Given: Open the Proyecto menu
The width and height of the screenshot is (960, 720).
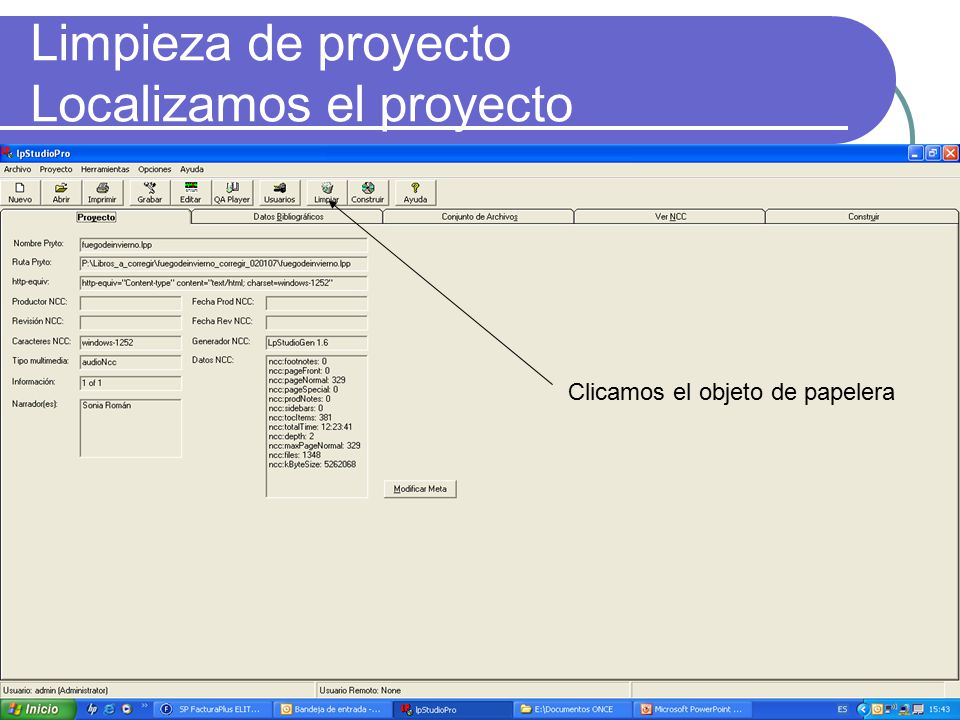Looking at the screenshot, I should click(x=56, y=170).
